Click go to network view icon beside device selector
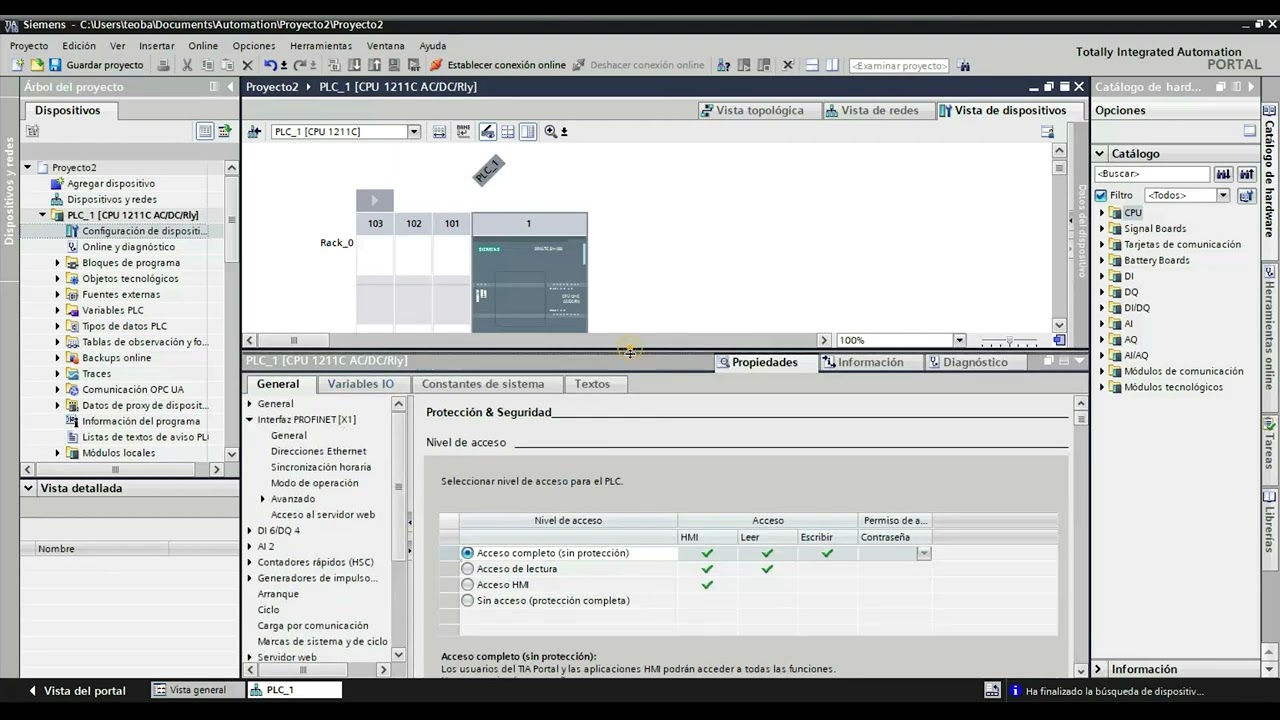The height and width of the screenshot is (720, 1280). (254, 132)
